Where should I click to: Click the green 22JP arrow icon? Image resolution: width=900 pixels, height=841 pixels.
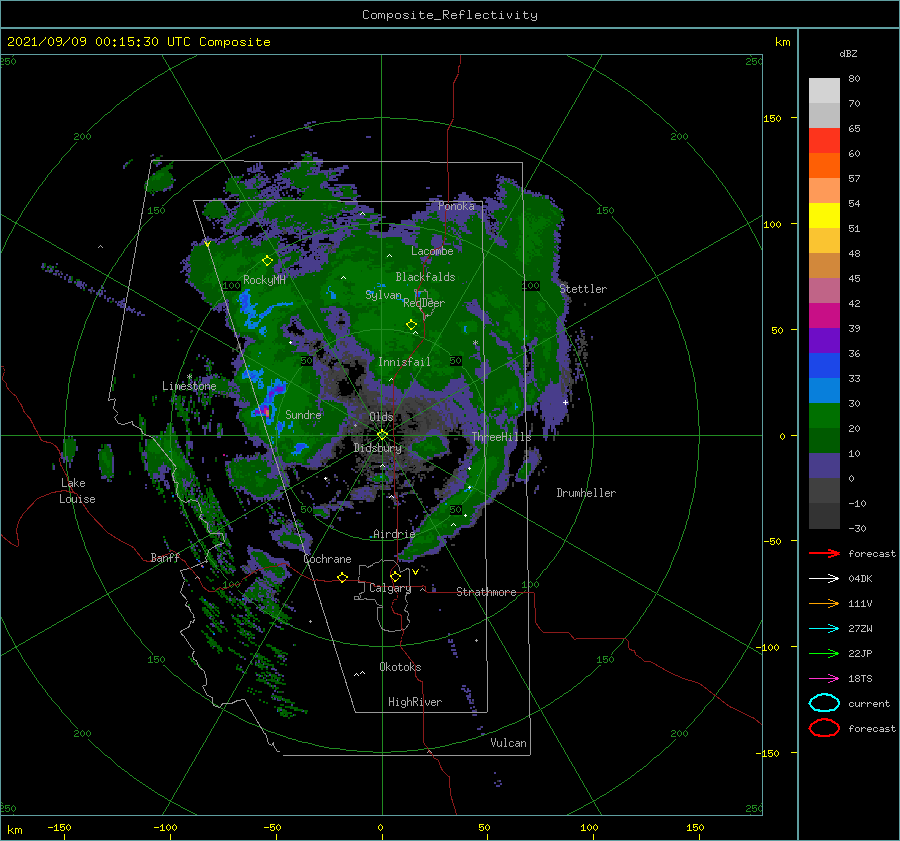(824, 653)
